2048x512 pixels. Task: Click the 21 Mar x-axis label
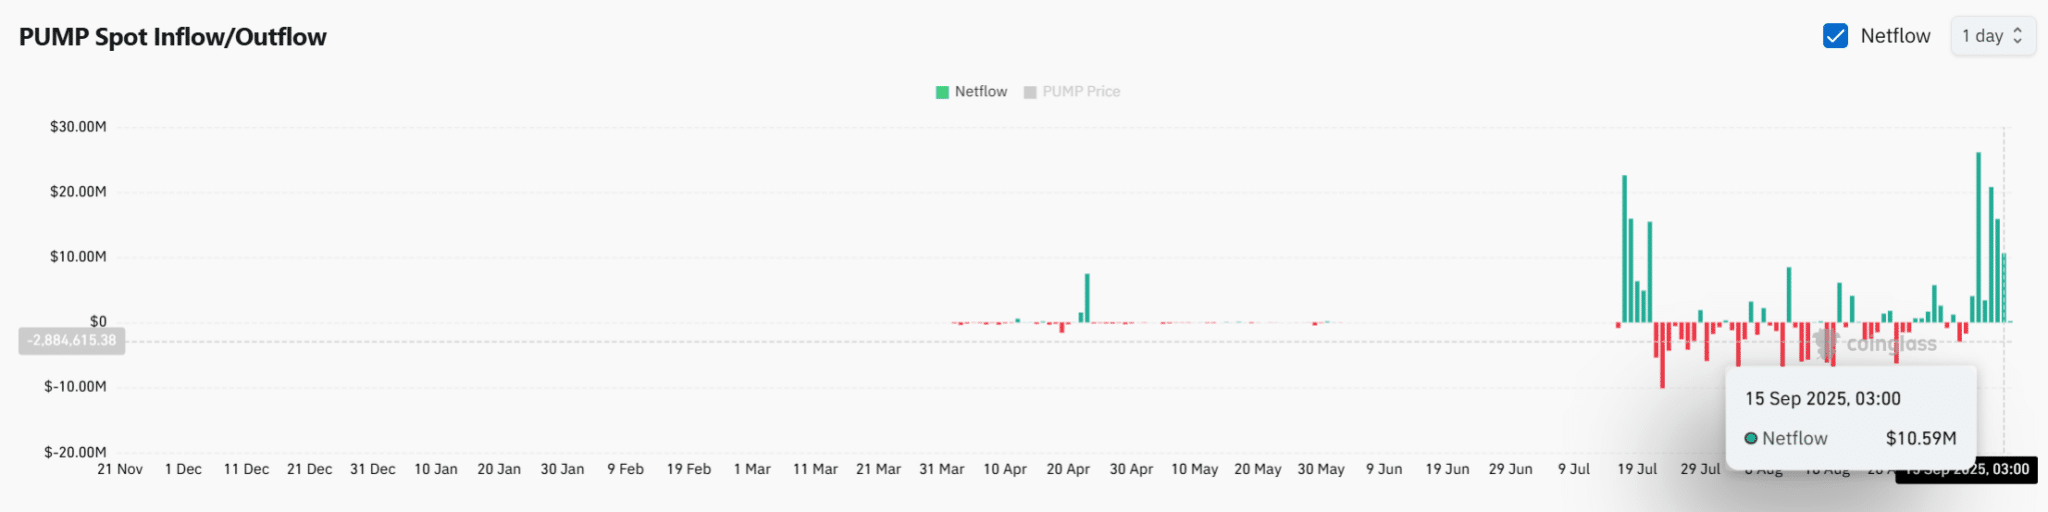coord(878,469)
